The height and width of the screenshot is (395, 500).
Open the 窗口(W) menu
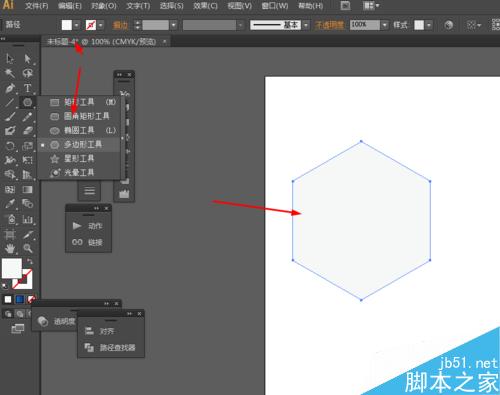275,6
